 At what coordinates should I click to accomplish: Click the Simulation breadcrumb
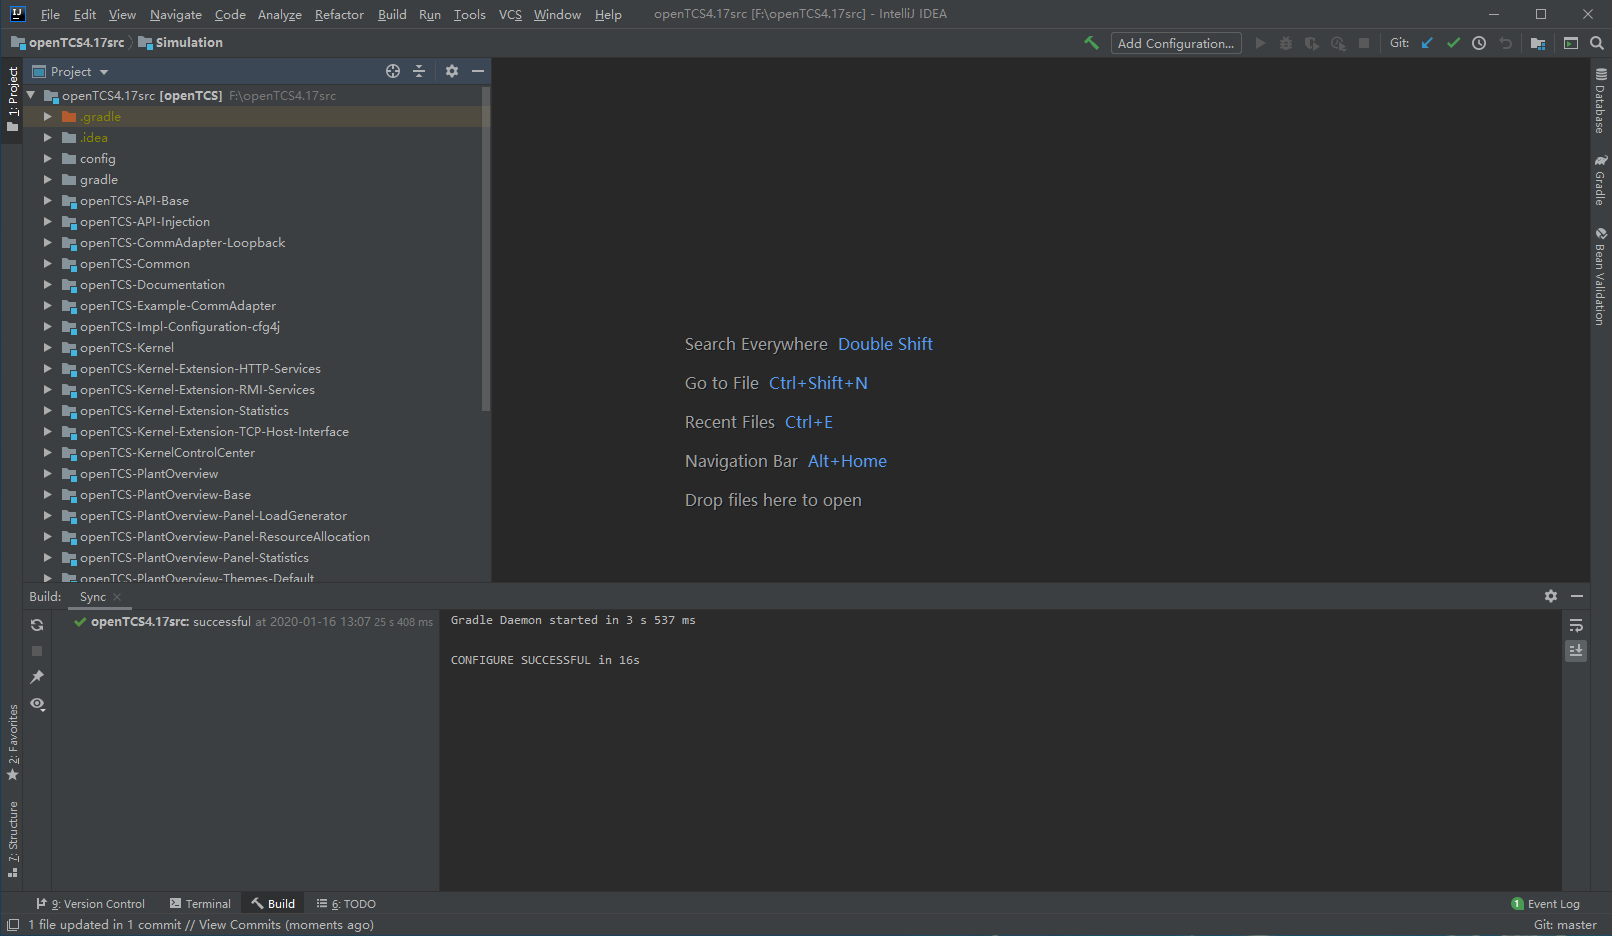coord(180,43)
